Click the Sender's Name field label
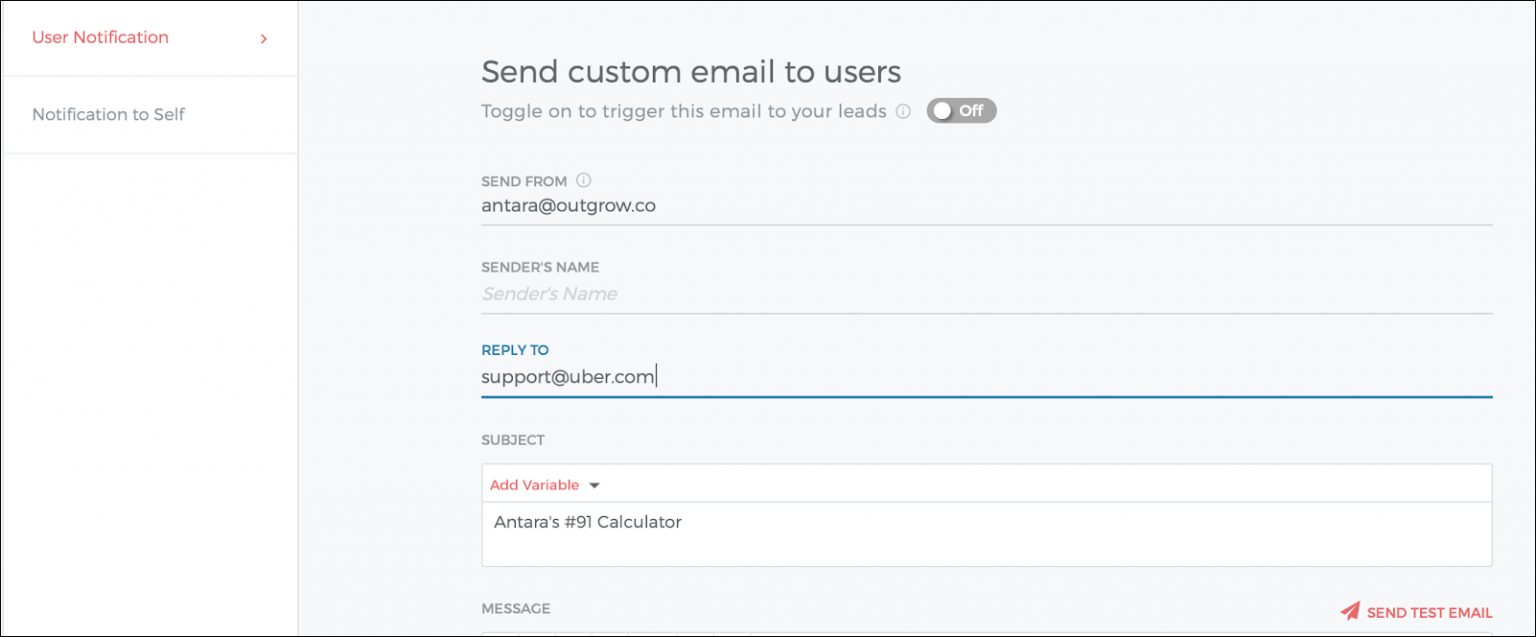Viewport: 1536px width, 637px height. [x=540, y=267]
